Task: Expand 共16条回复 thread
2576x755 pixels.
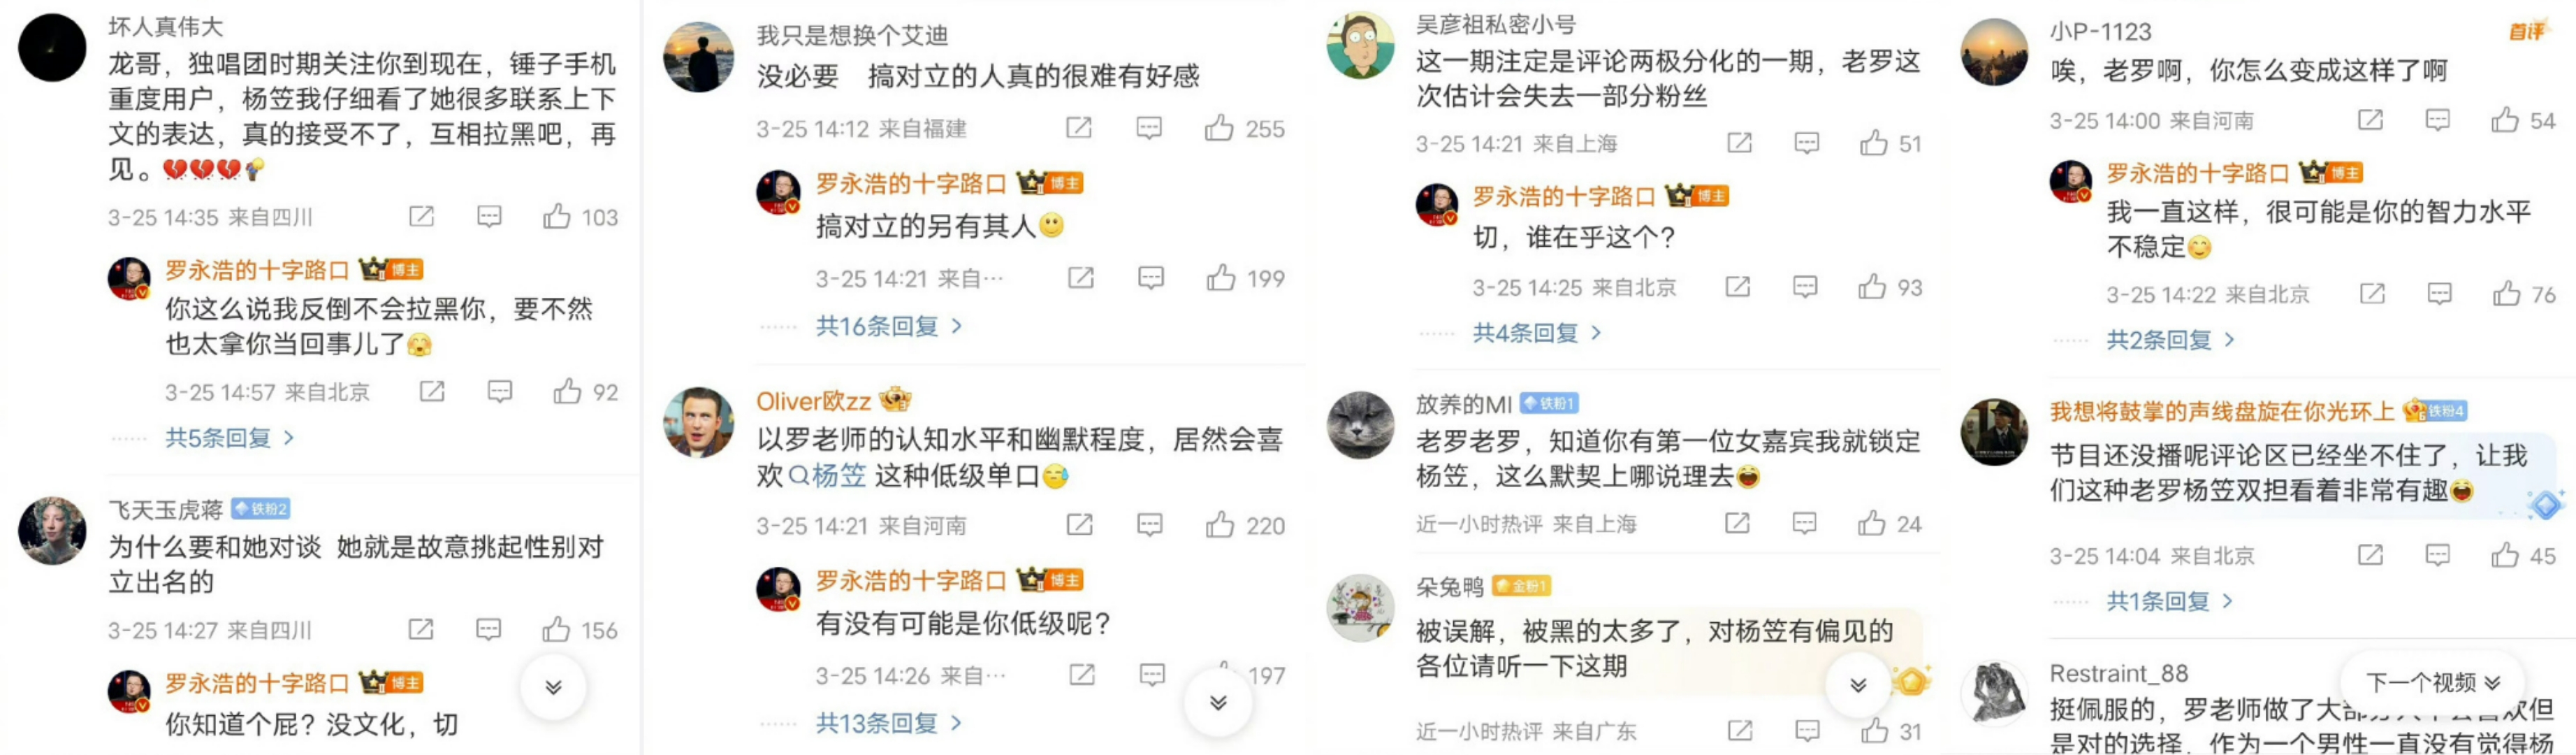Action: click(888, 326)
